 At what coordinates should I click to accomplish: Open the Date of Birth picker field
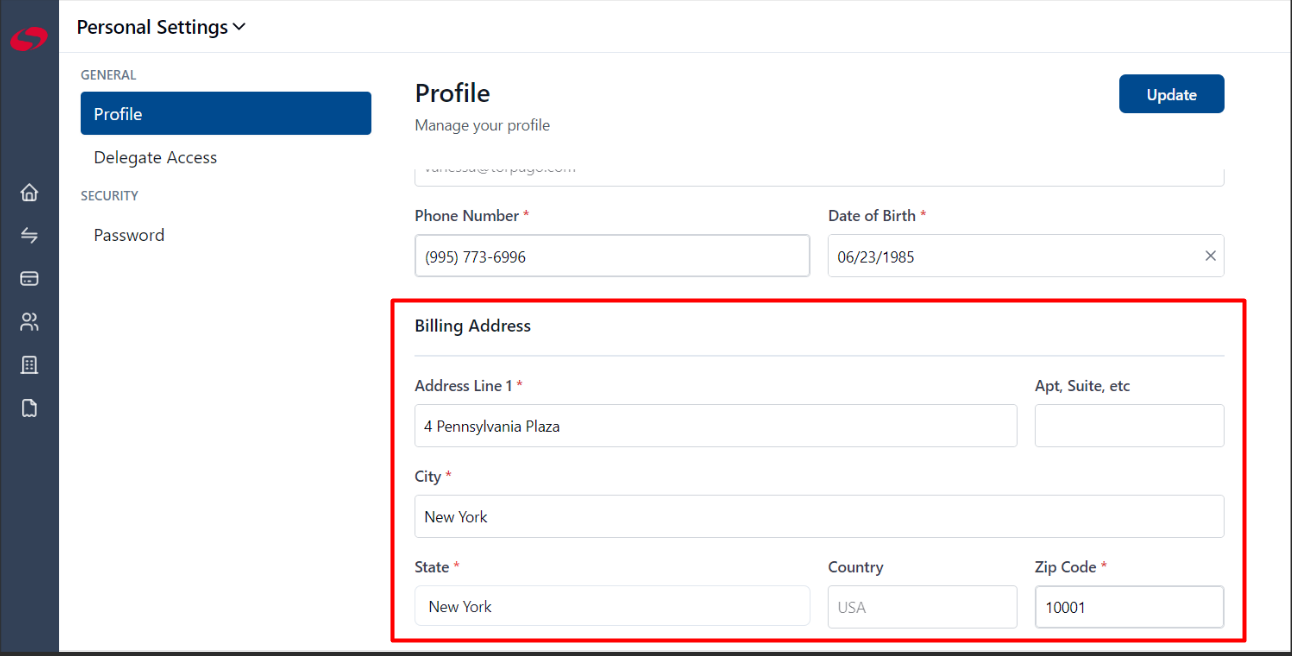click(1026, 256)
